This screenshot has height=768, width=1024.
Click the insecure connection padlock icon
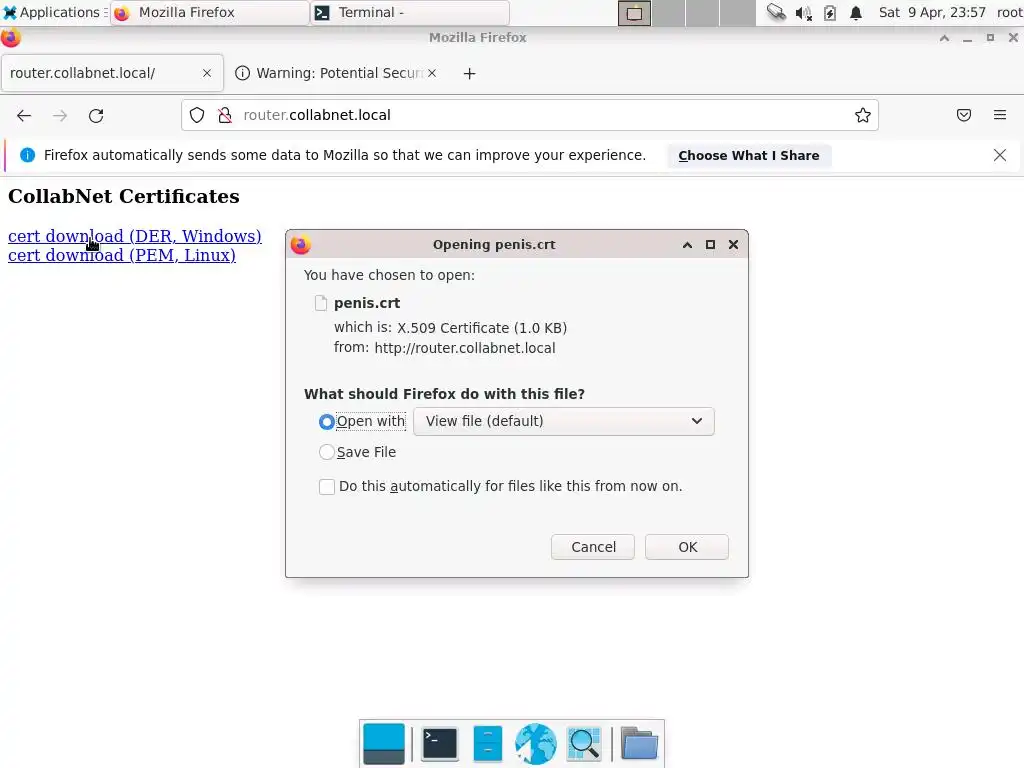[225, 116]
